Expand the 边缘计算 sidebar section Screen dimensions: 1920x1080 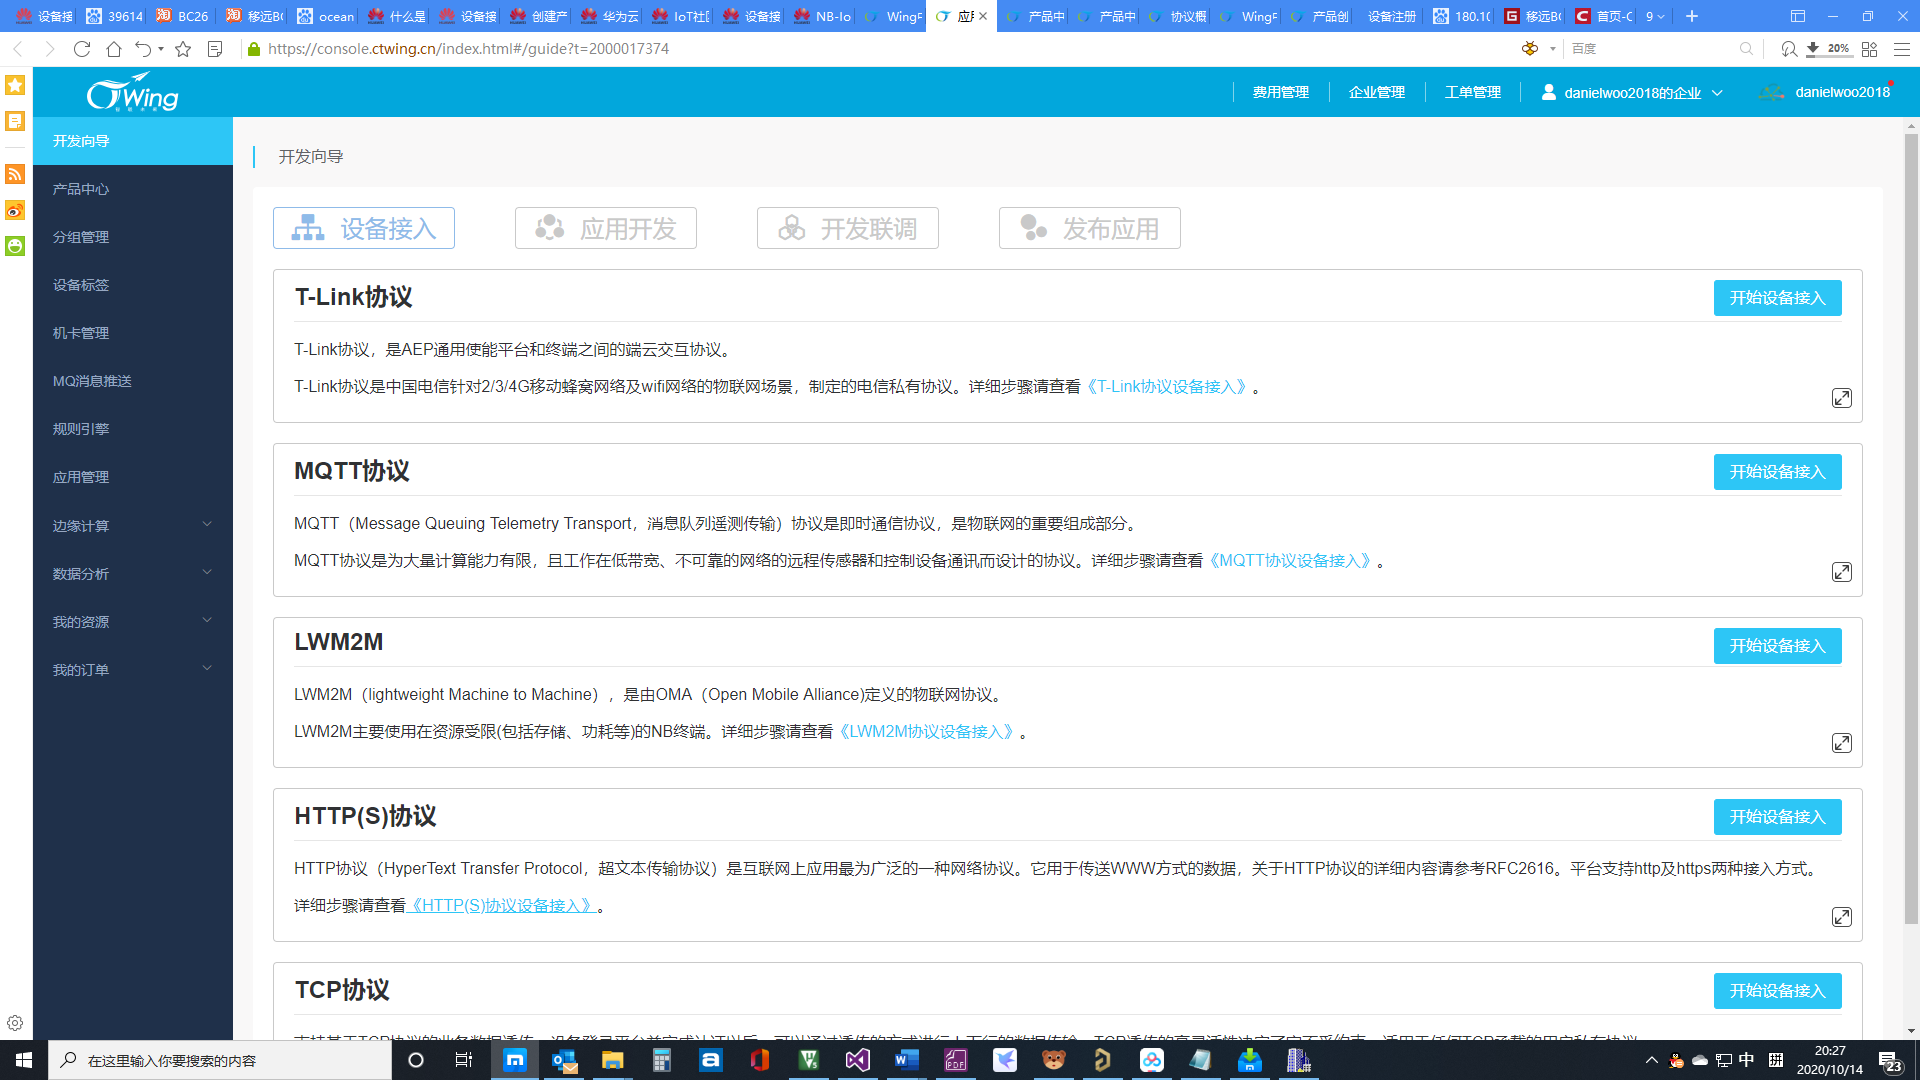point(80,525)
